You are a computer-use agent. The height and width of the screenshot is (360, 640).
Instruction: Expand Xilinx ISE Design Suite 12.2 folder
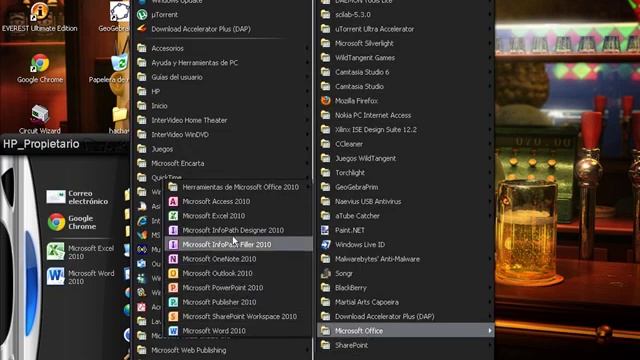click(405, 129)
